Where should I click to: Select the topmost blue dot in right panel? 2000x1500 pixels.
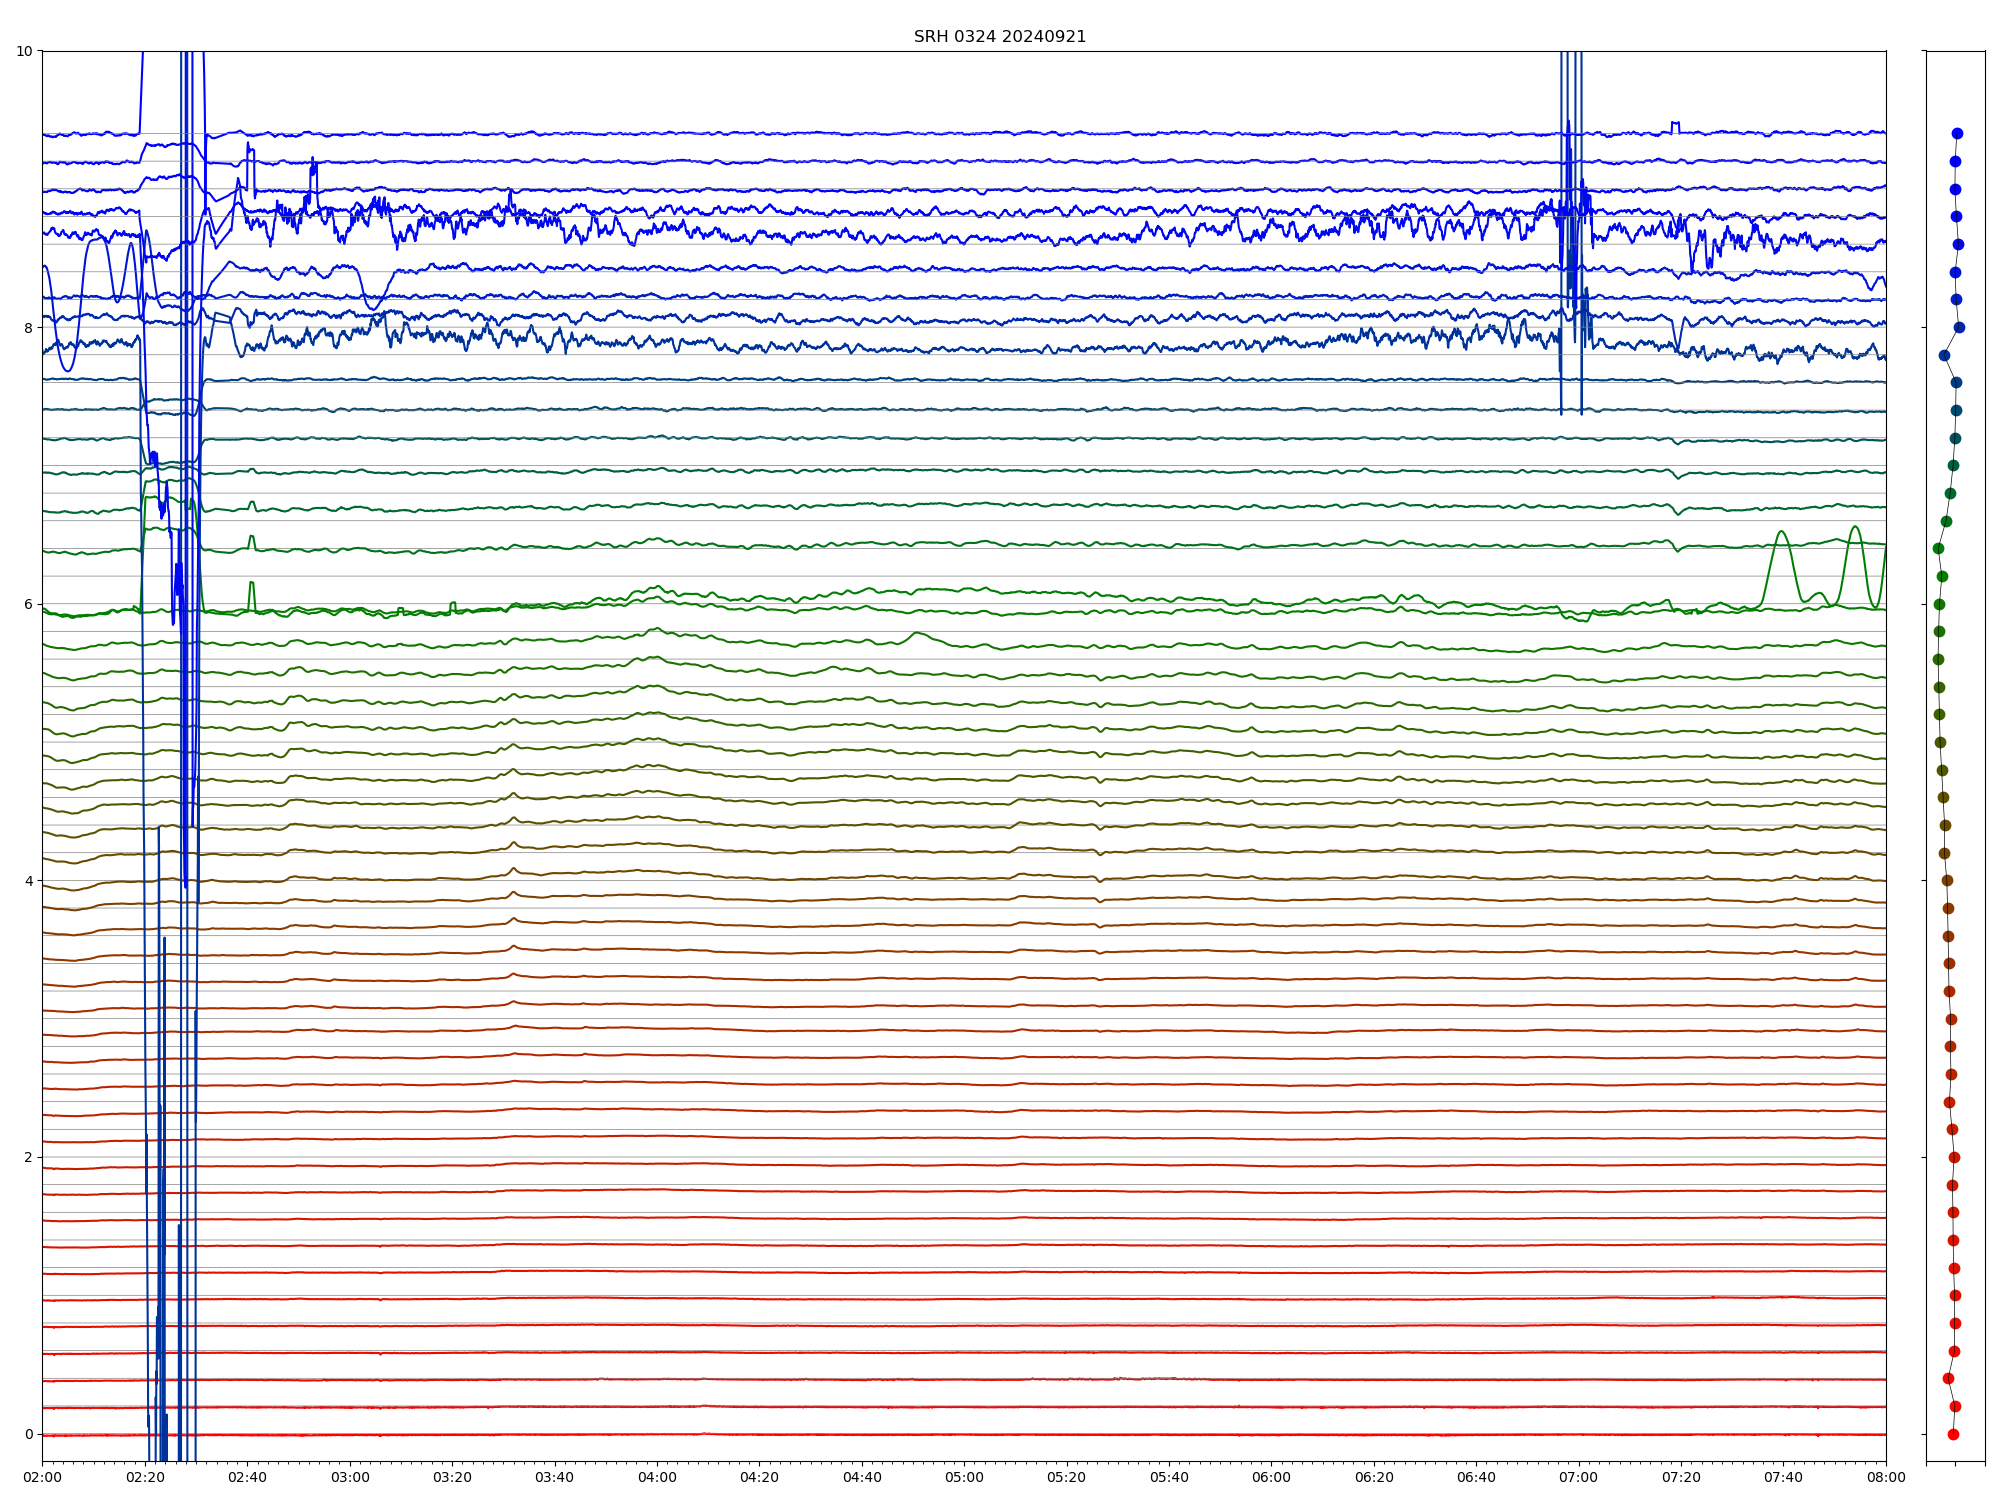point(1957,133)
